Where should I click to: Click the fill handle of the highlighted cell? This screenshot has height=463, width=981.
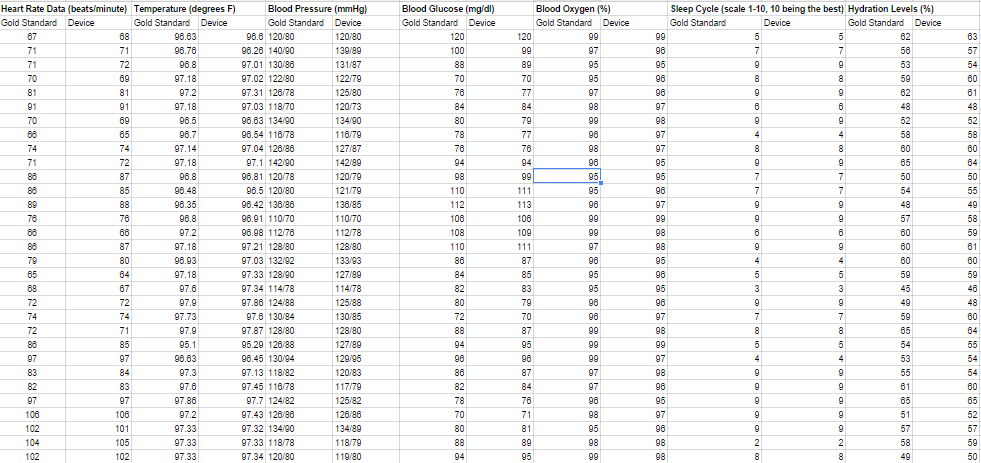click(600, 182)
